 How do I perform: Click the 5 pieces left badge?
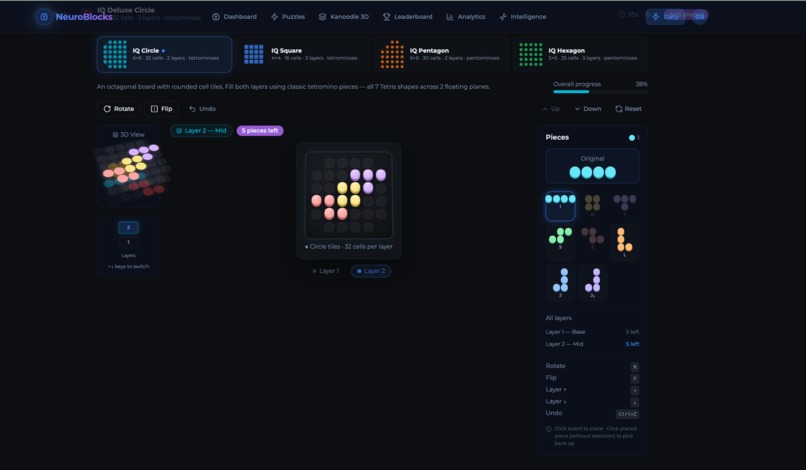[260, 131]
